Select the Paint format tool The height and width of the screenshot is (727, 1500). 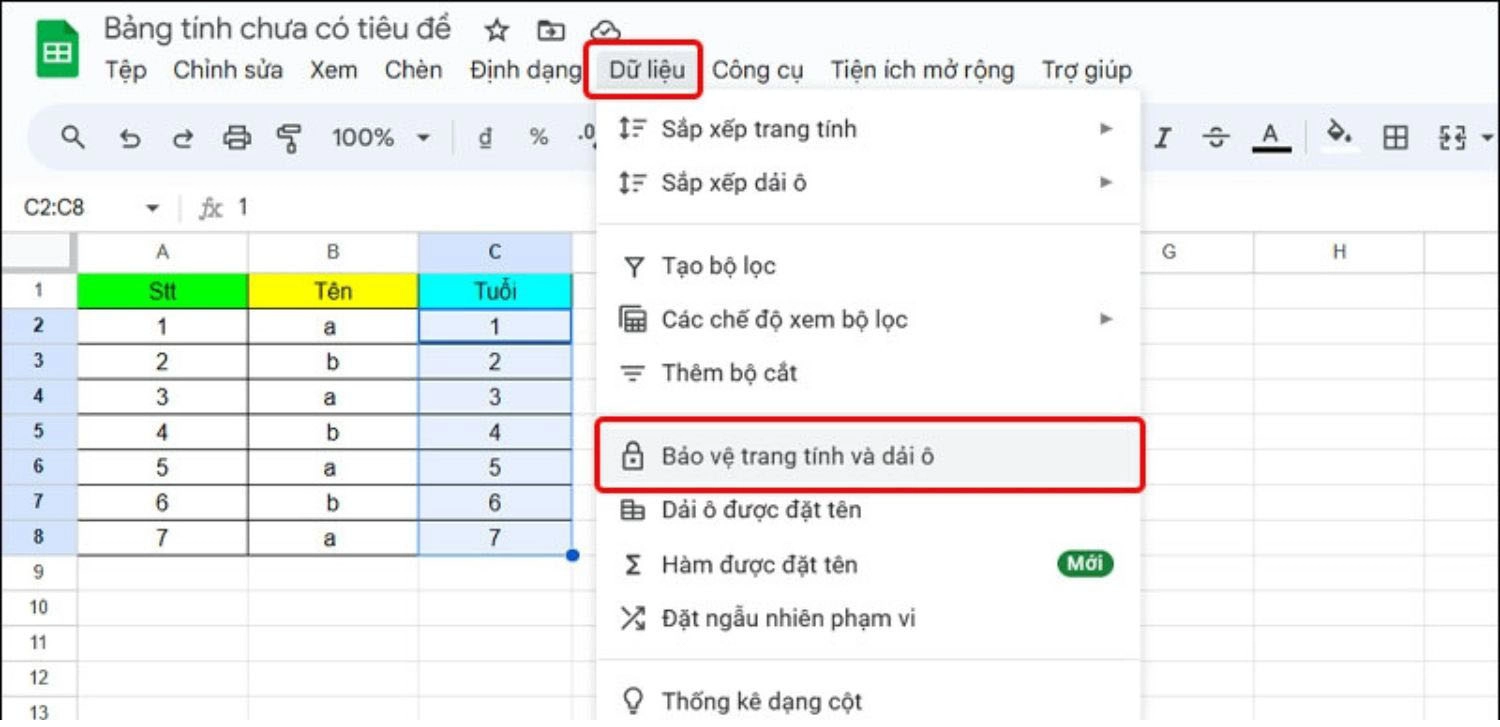(x=289, y=138)
